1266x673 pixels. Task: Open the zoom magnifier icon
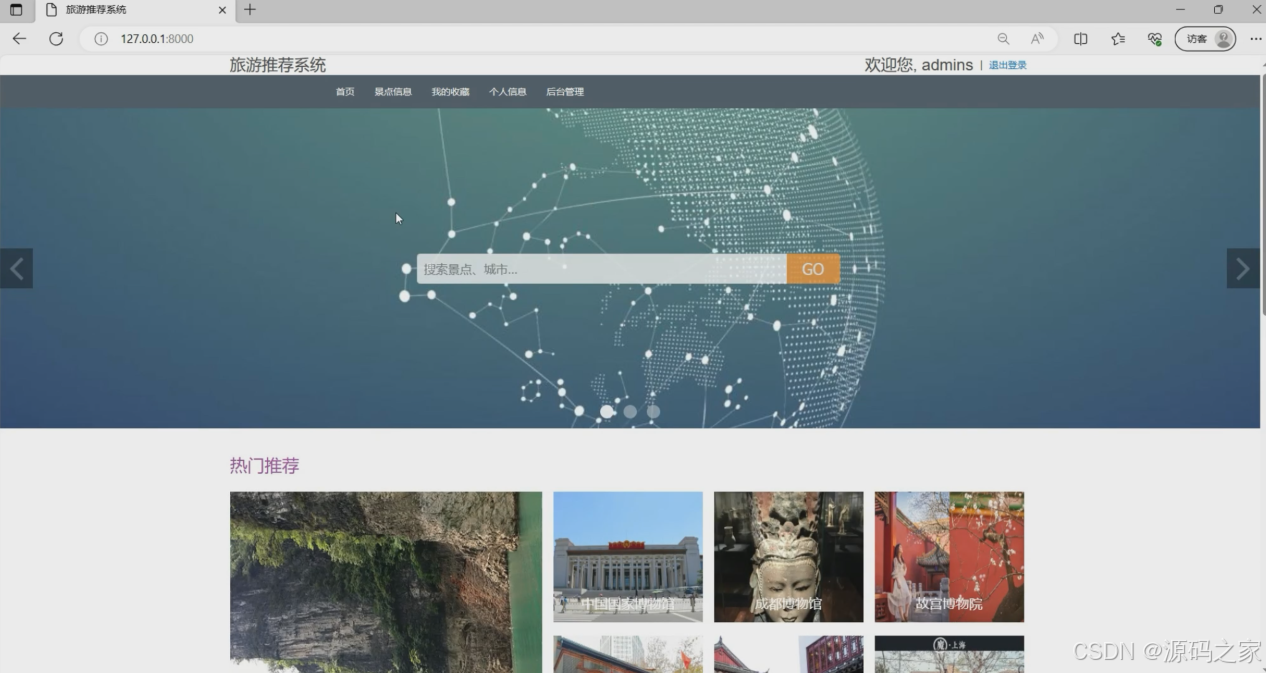1003,39
